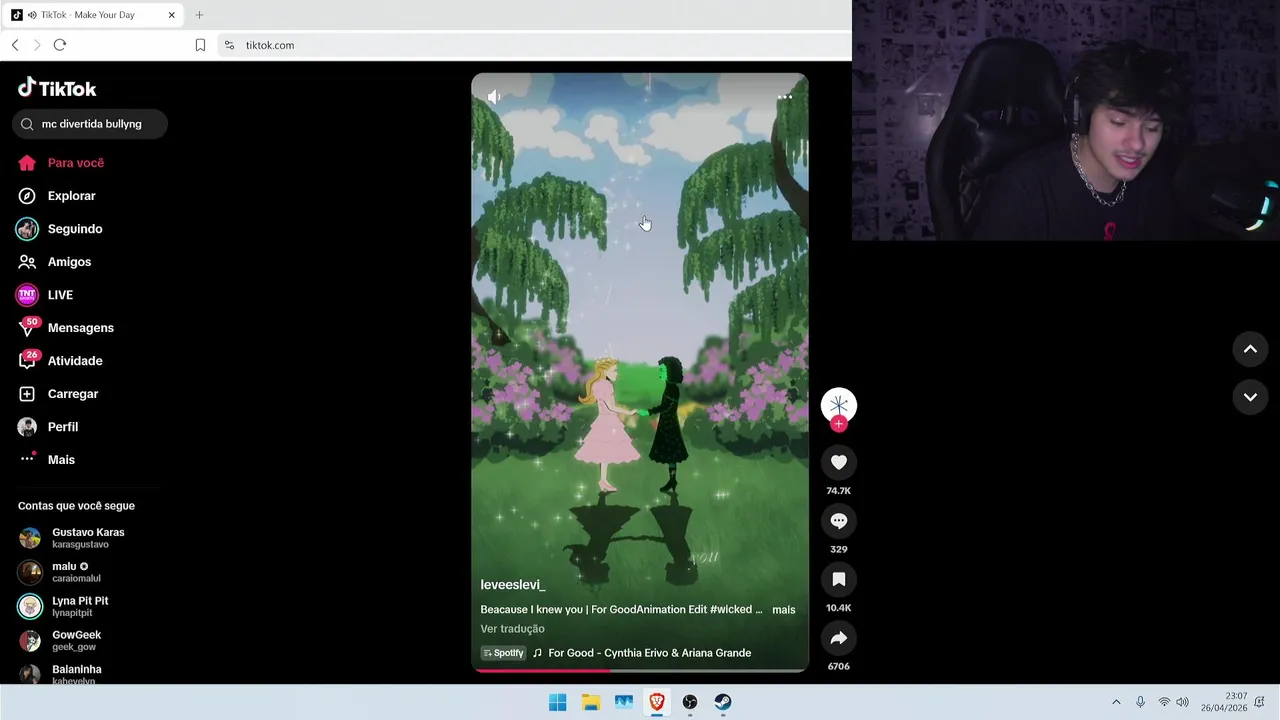Image resolution: width=1280 pixels, height=720 pixels.
Task: Reload the page with the refresh icon
Action: (60, 45)
